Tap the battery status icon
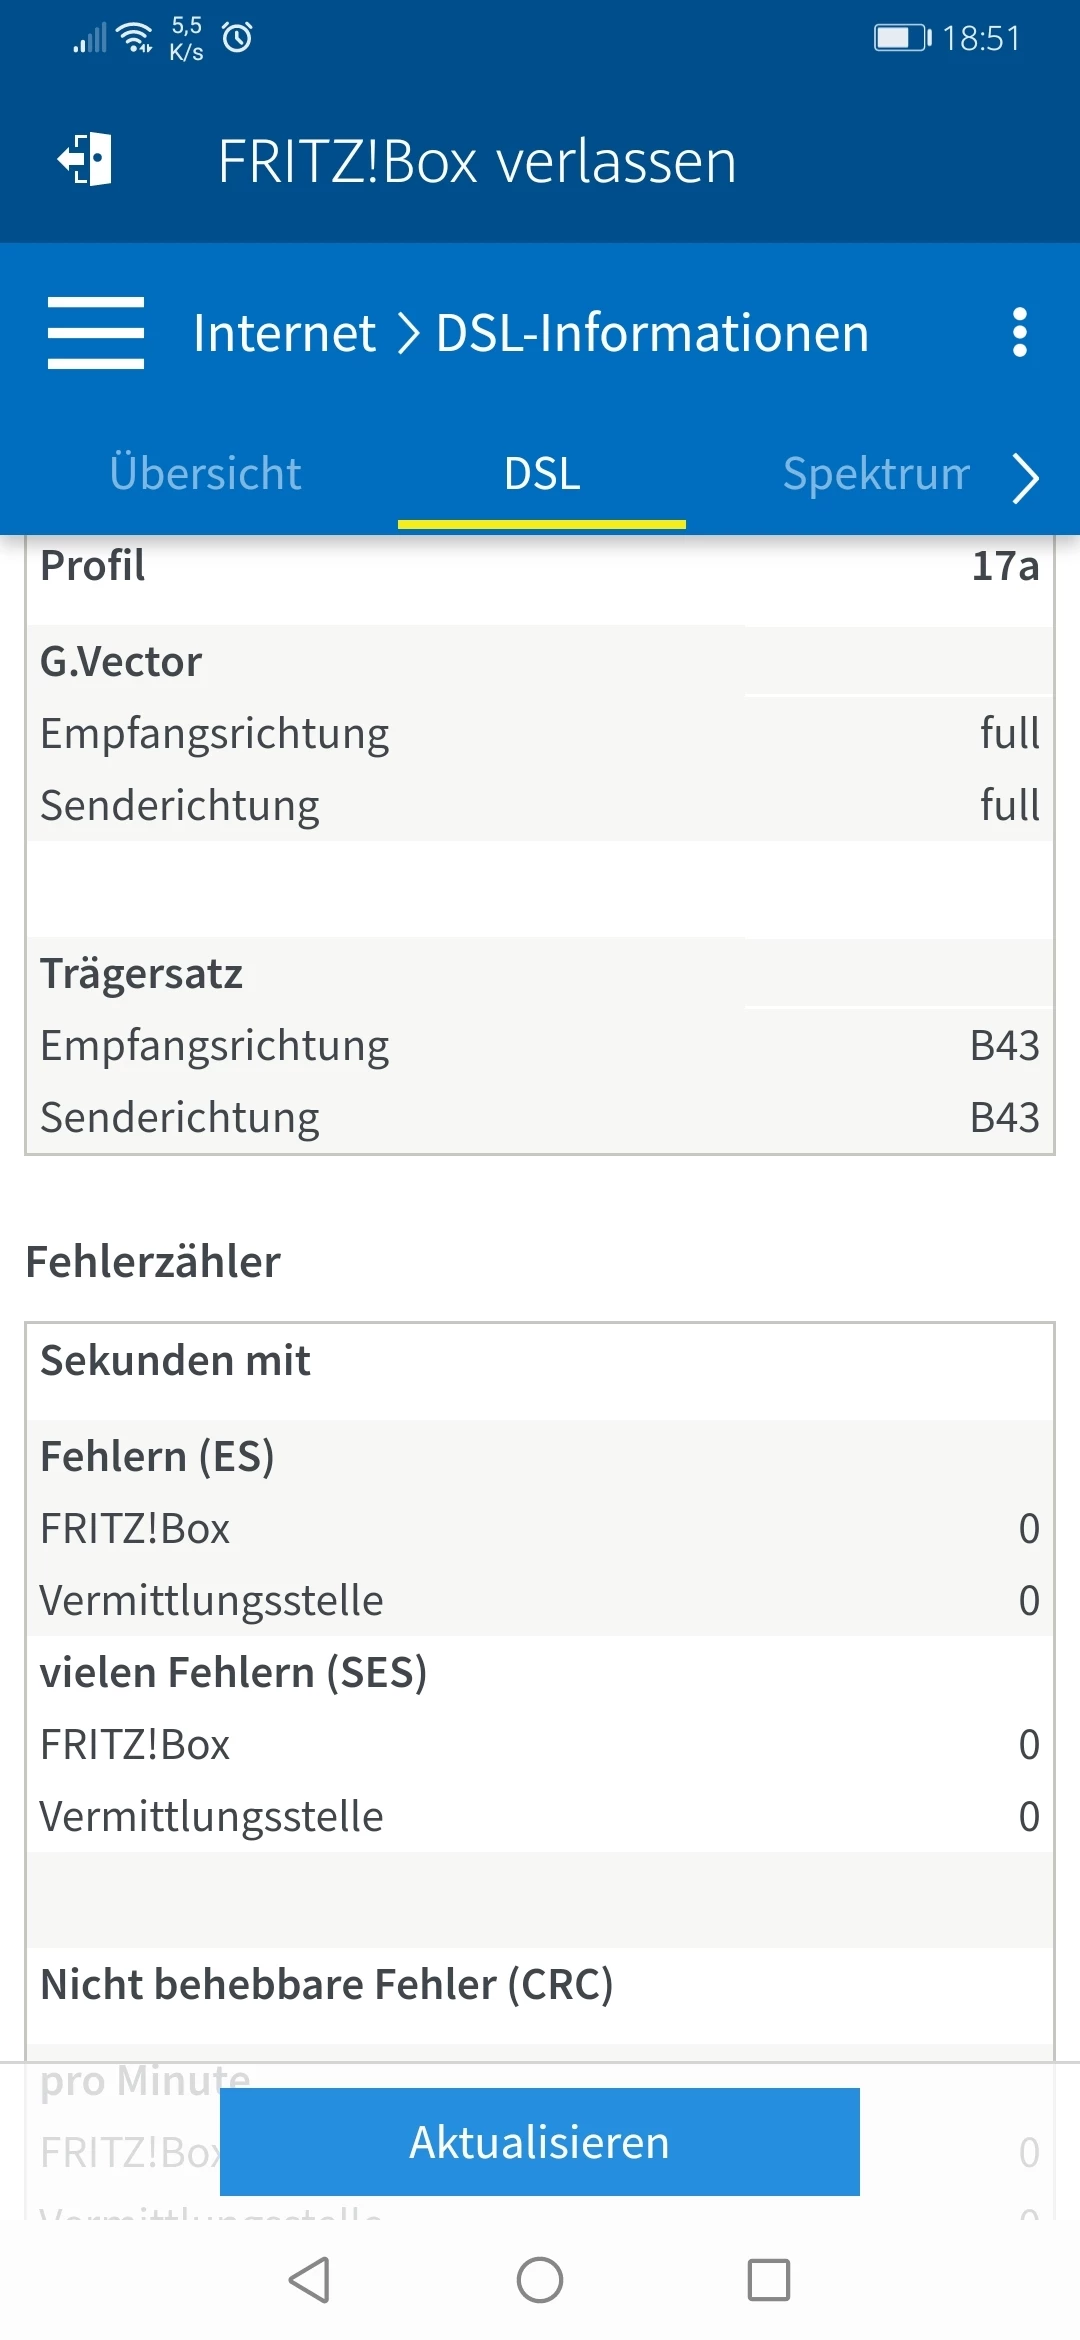Viewport: 1080px width, 2340px height. pos(901,38)
